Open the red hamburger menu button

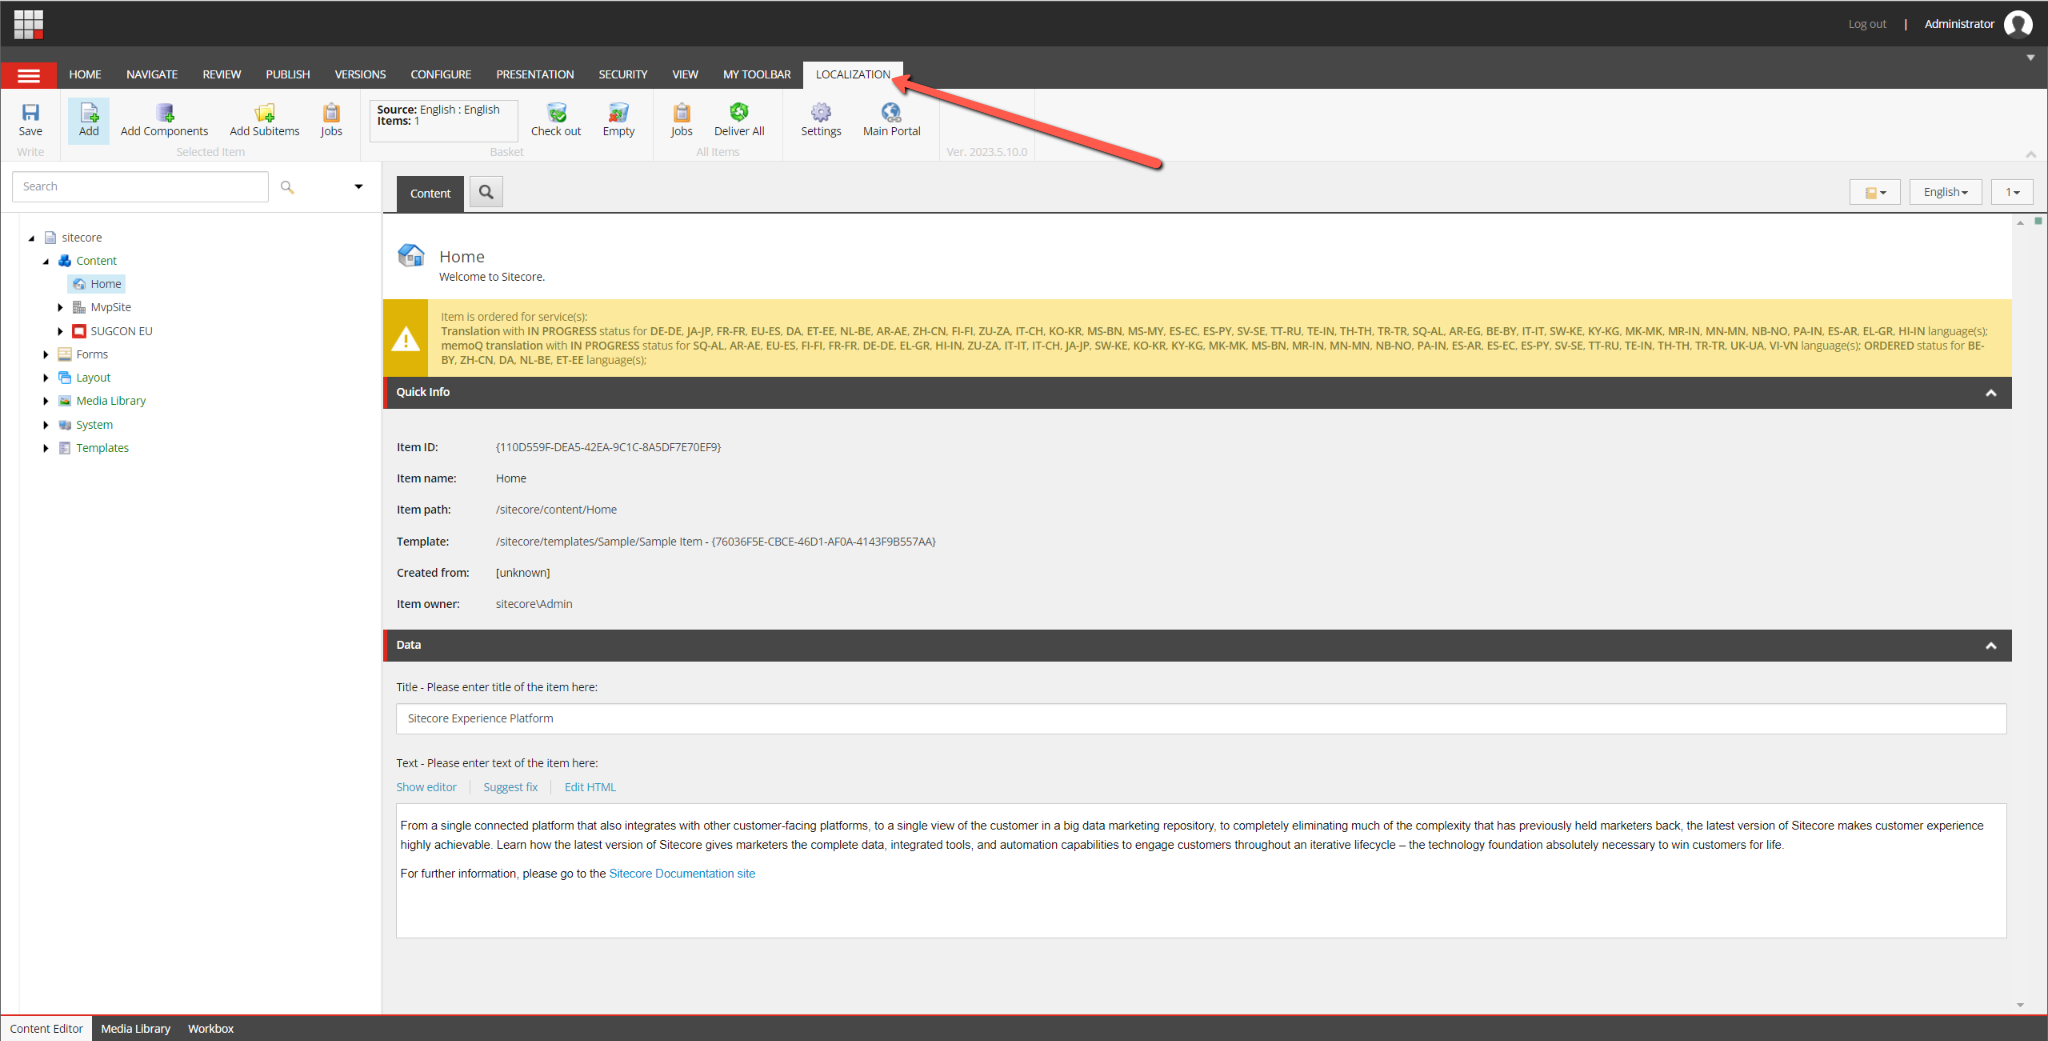[x=29, y=75]
